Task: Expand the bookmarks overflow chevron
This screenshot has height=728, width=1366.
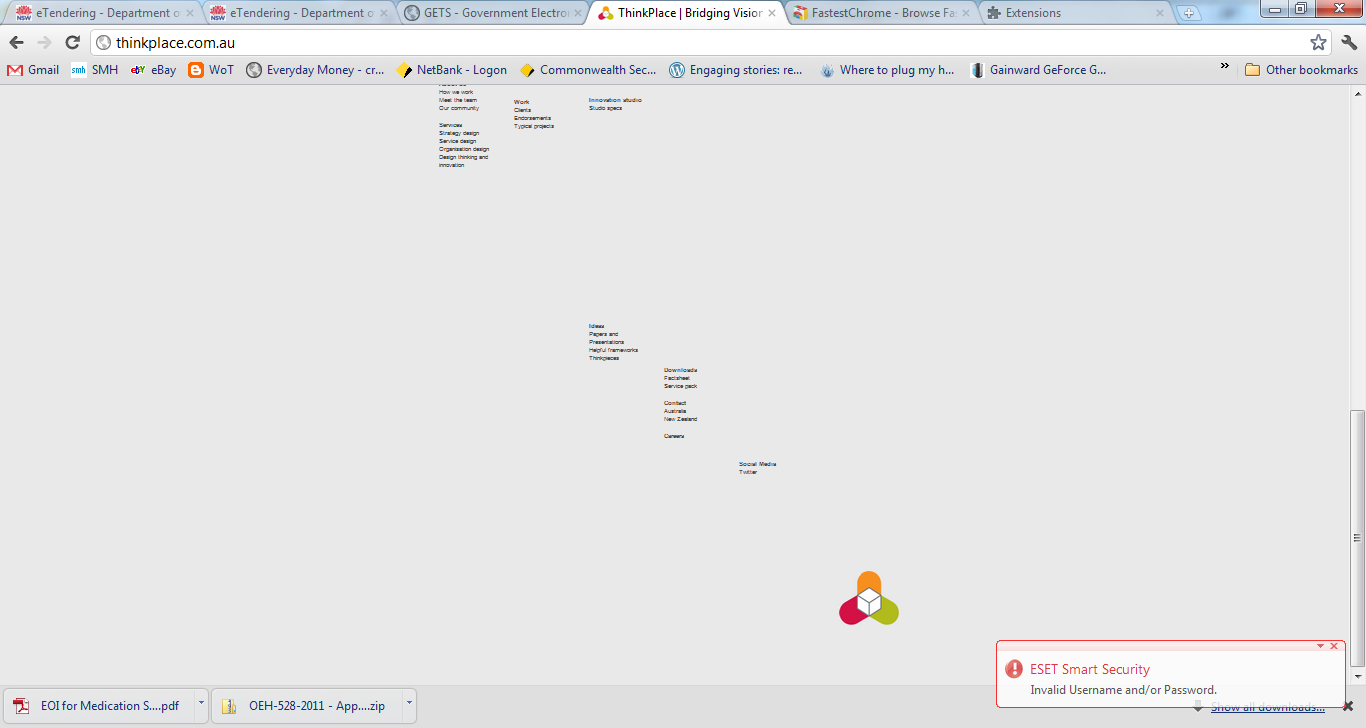Action: [1225, 67]
